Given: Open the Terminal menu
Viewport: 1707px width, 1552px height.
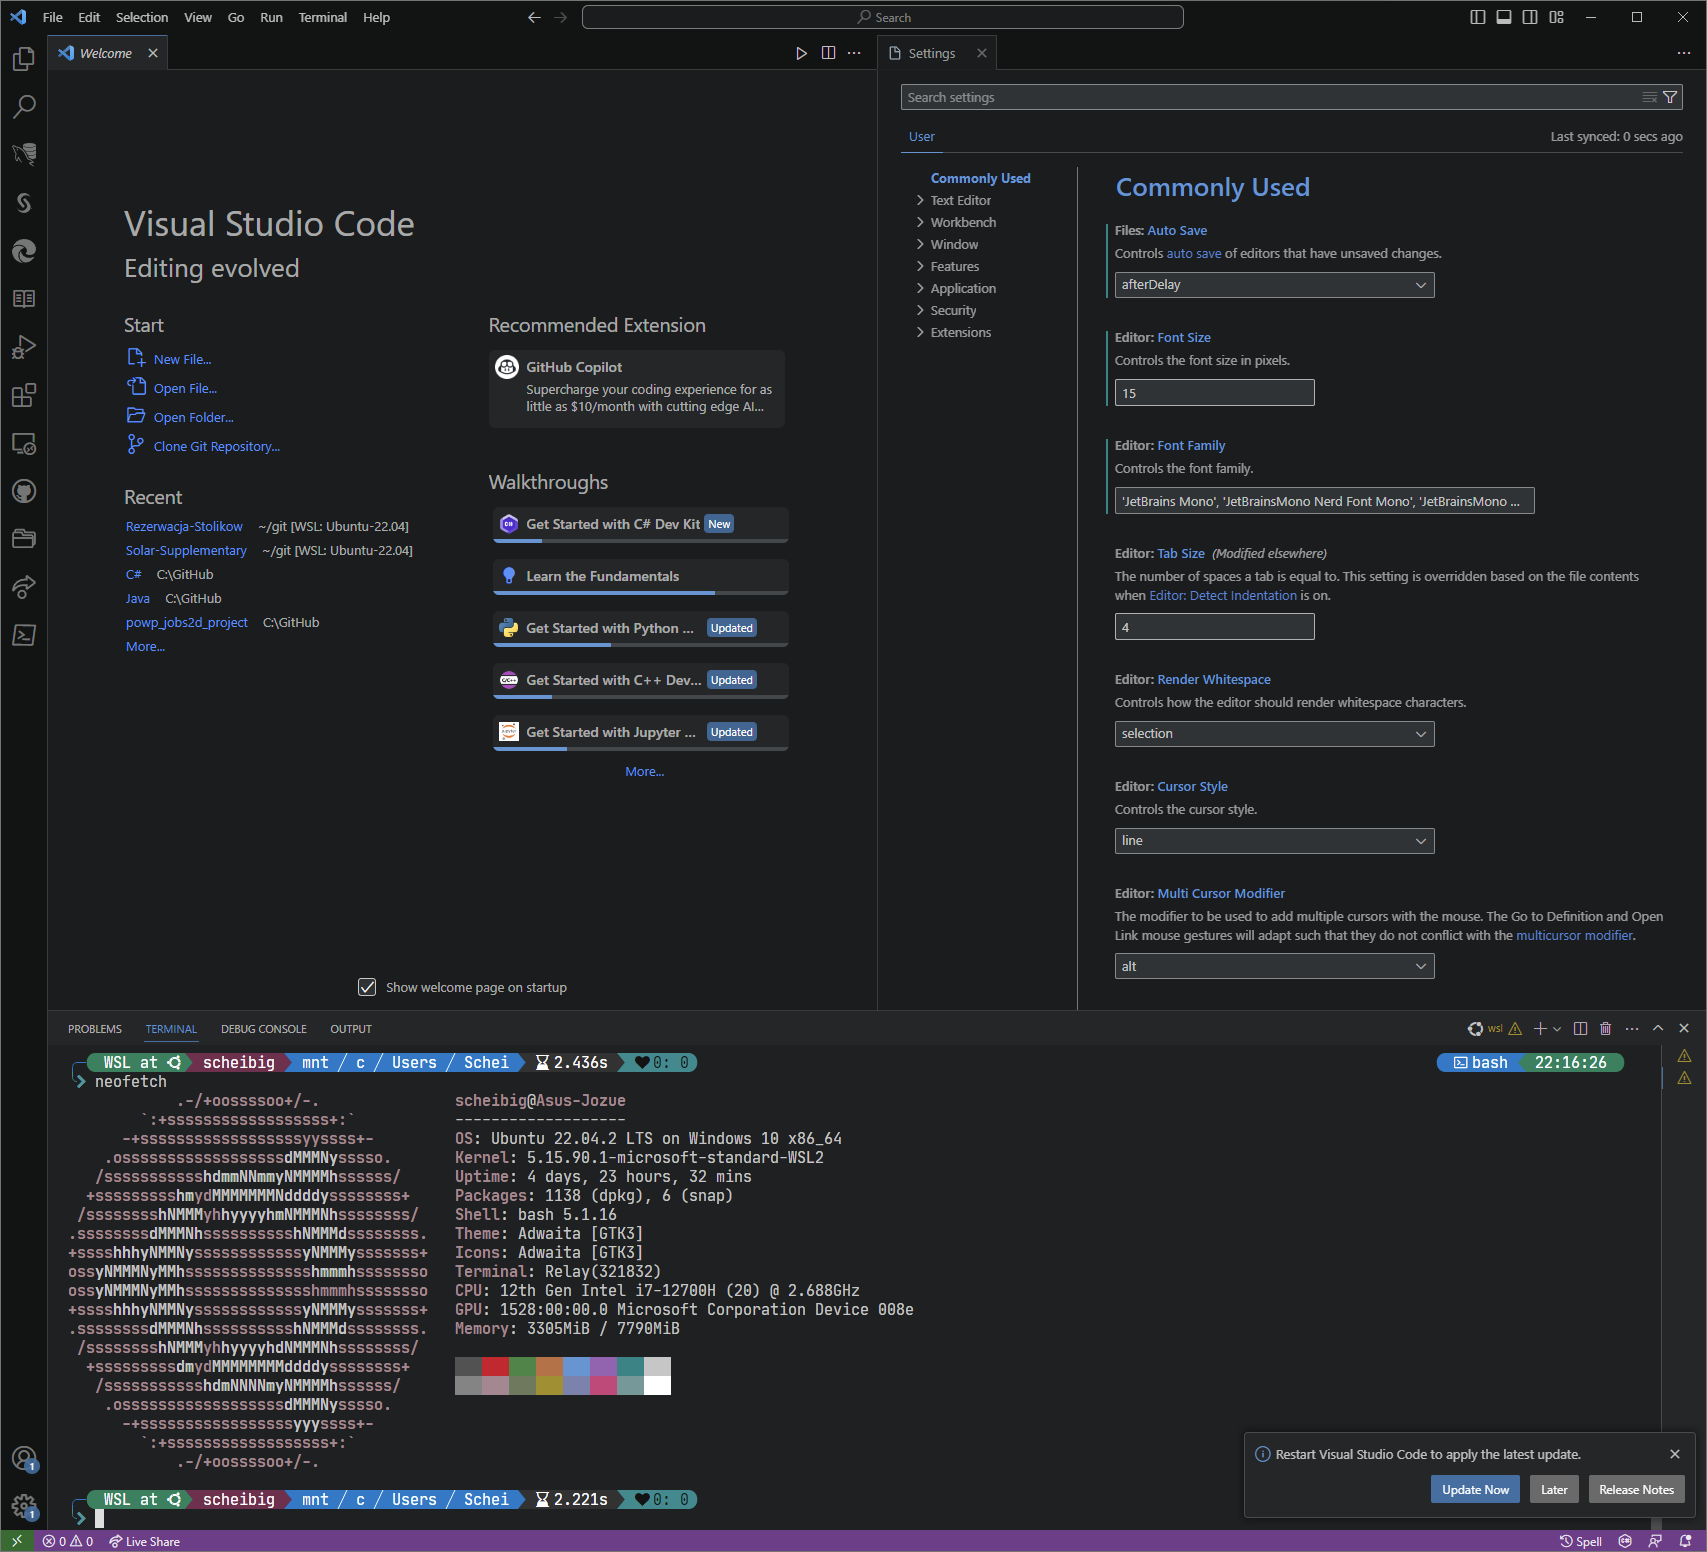Looking at the screenshot, I should [x=322, y=17].
